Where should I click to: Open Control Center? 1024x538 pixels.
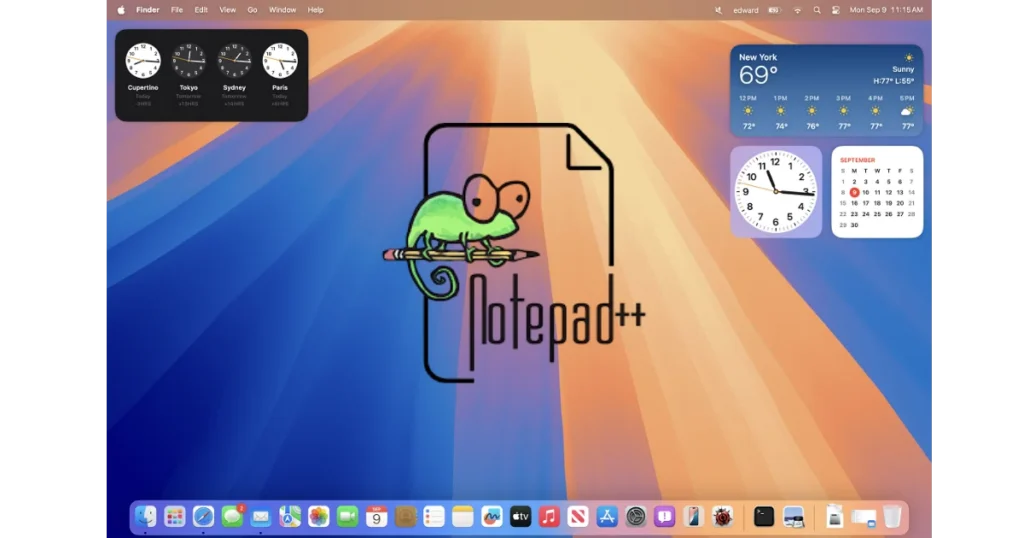click(836, 10)
